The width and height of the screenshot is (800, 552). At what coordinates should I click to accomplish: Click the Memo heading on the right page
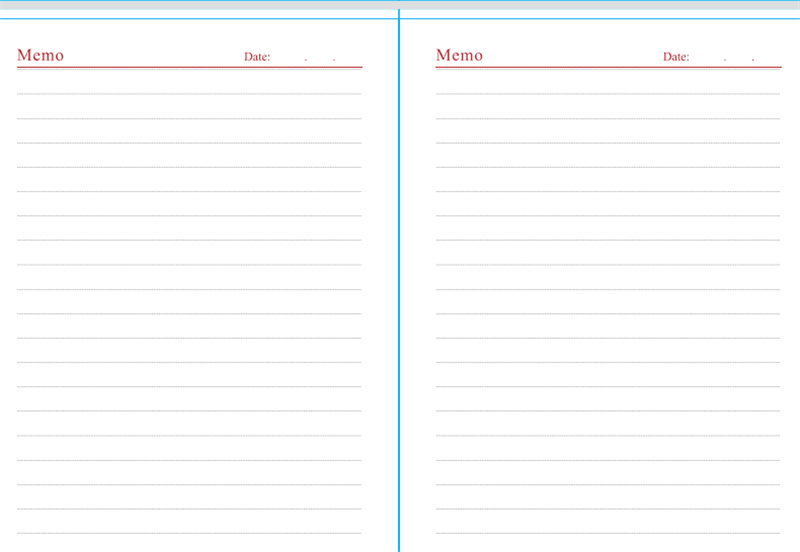click(459, 55)
